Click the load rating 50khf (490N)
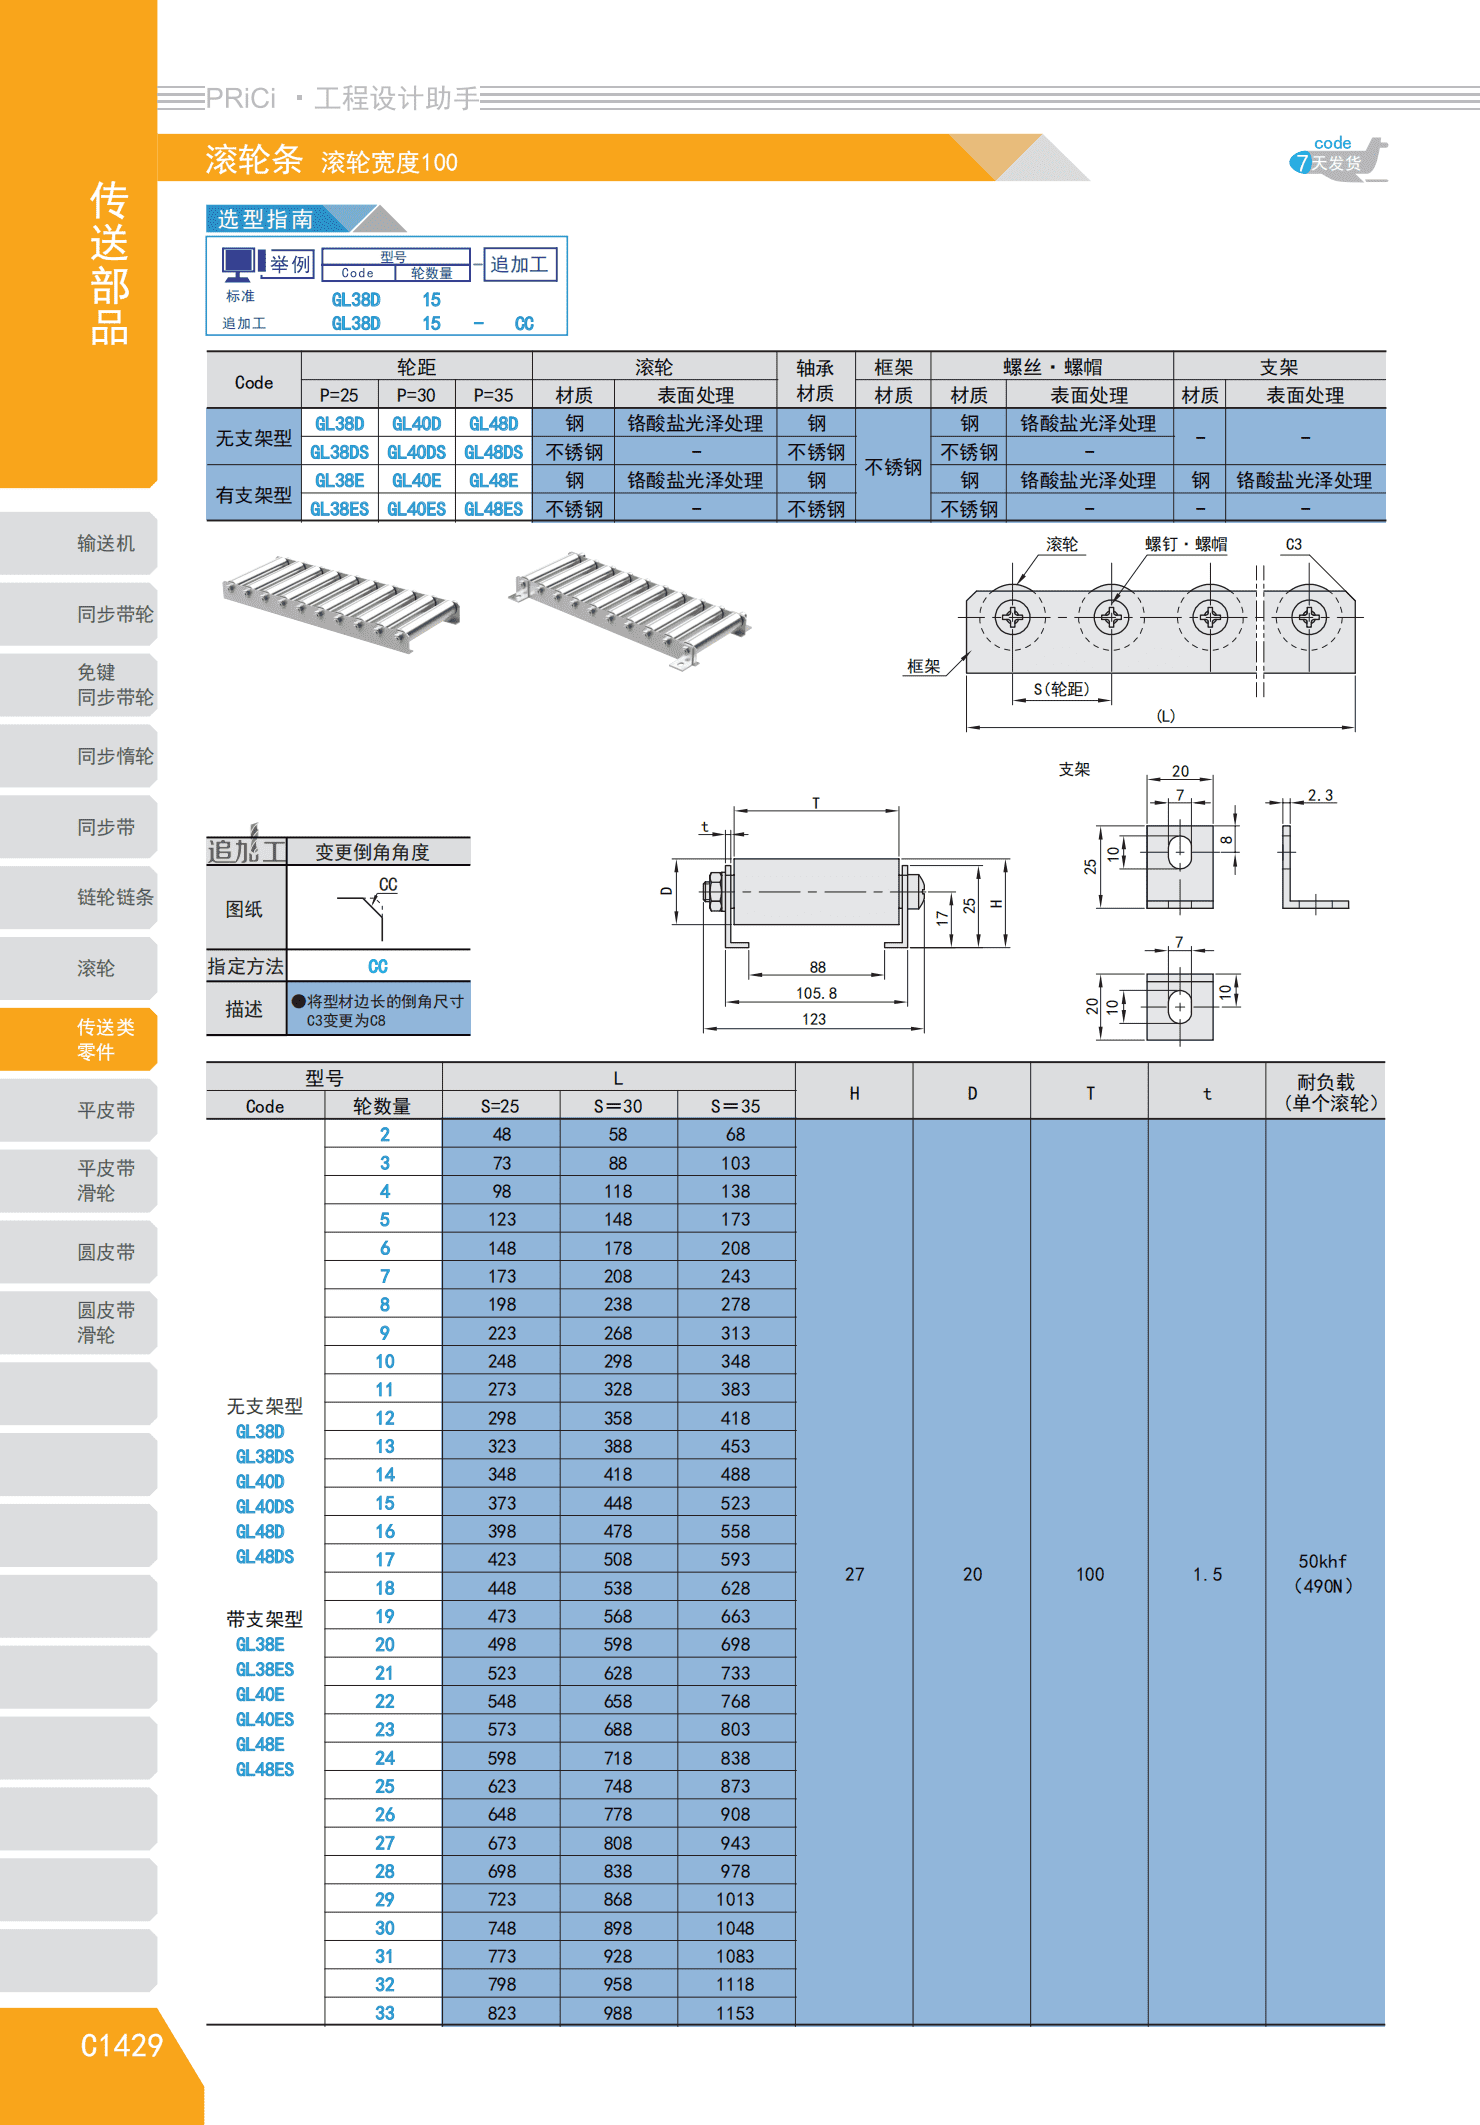 1324,1573
